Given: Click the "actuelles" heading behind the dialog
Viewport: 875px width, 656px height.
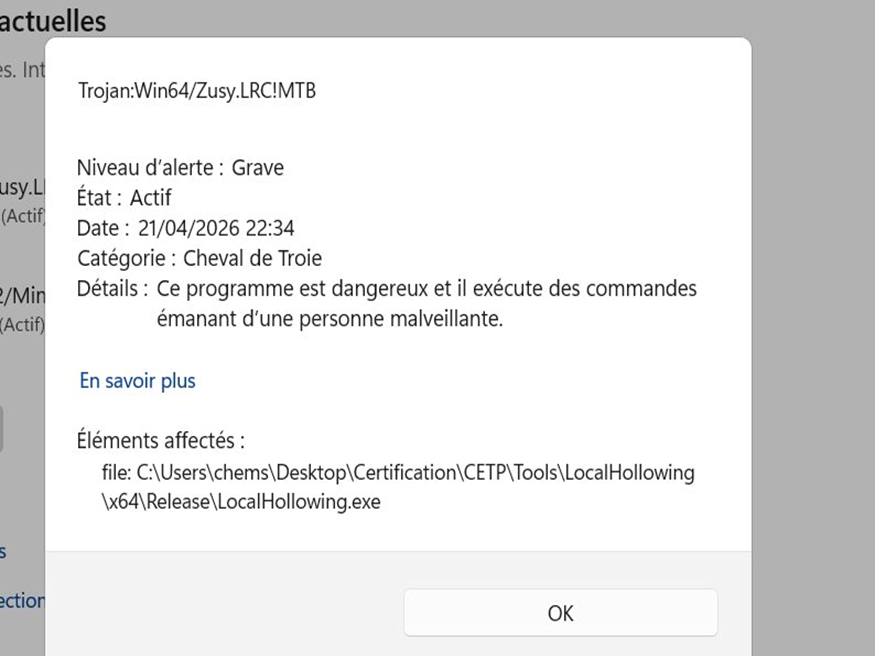Looking at the screenshot, I should pyautogui.click(x=53, y=21).
